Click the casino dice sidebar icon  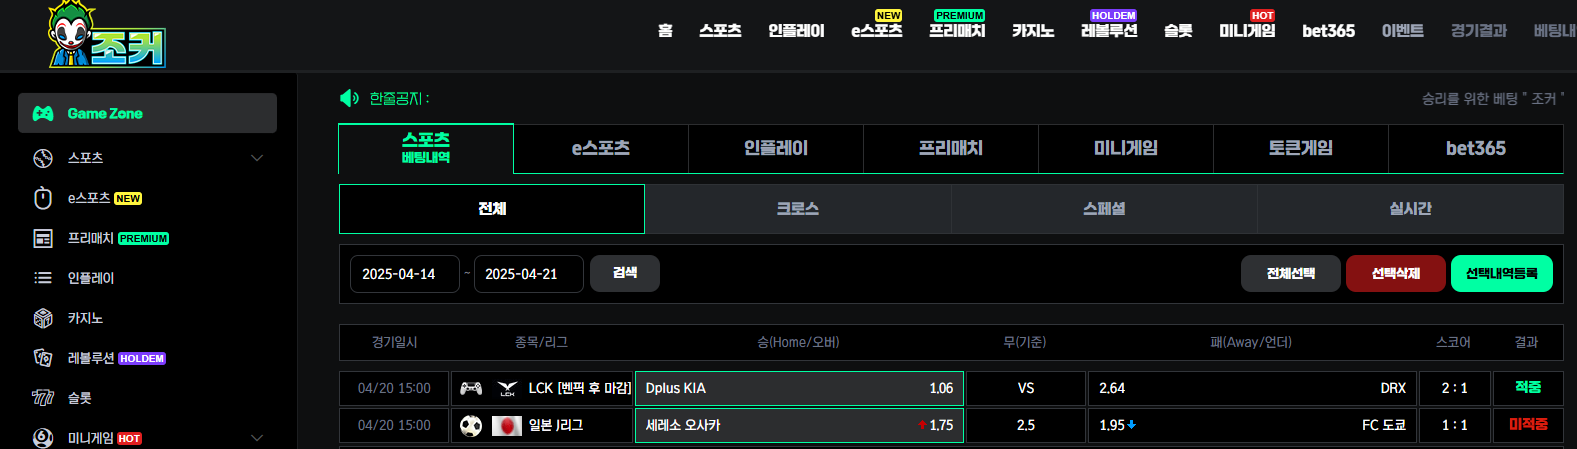43,318
